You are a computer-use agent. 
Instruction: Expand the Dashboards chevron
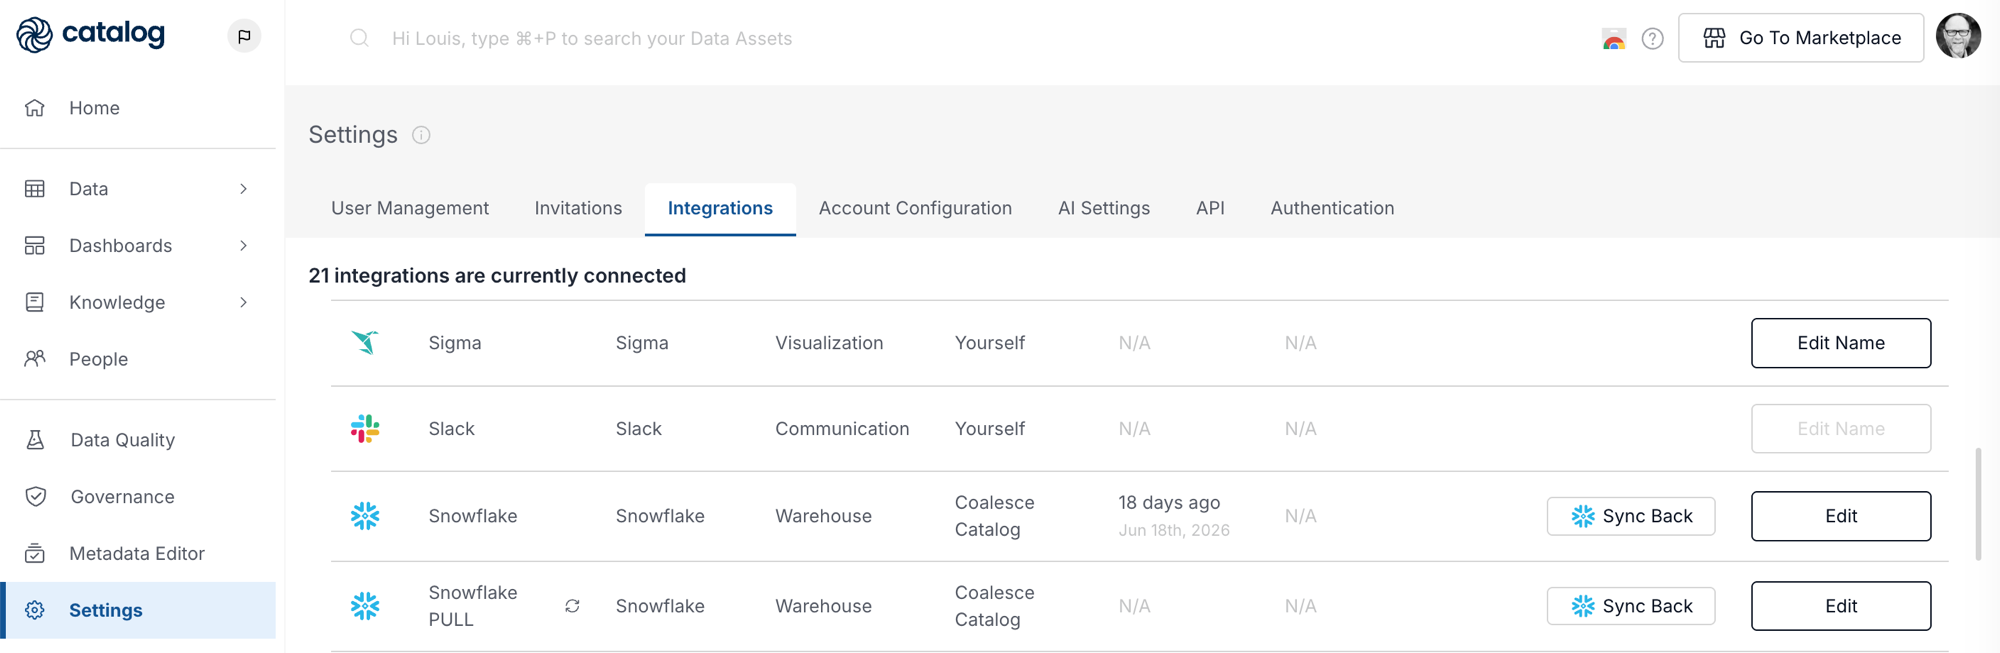[x=244, y=246]
